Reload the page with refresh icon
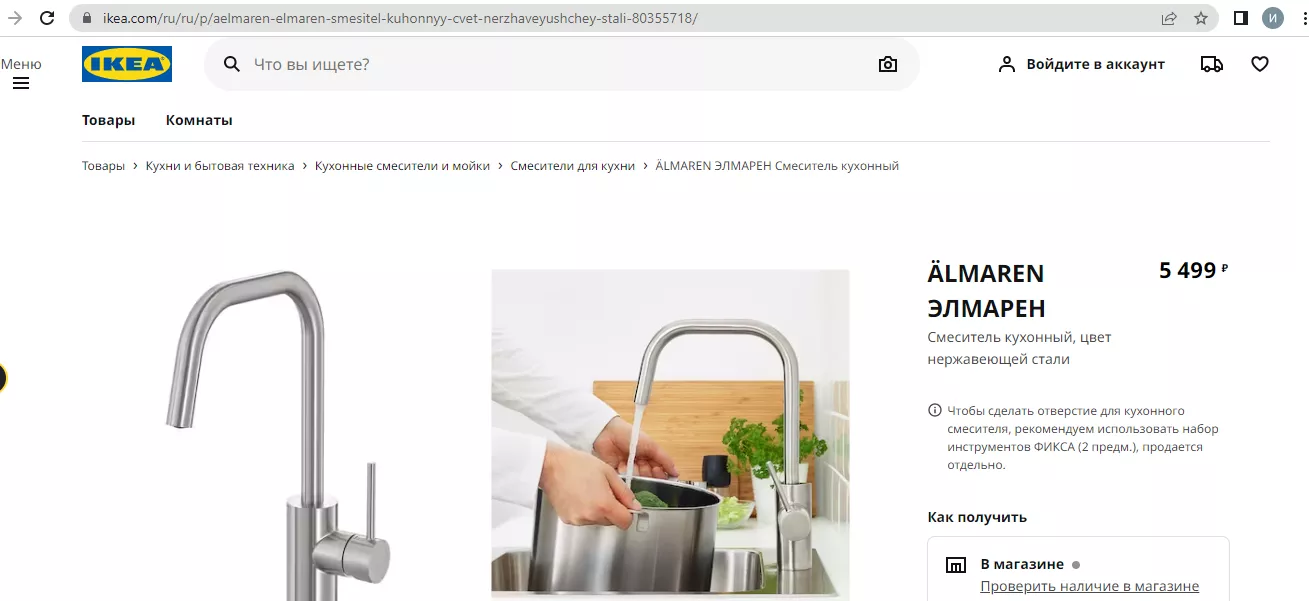Screen dimensions: 1309x601 pos(47,18)
